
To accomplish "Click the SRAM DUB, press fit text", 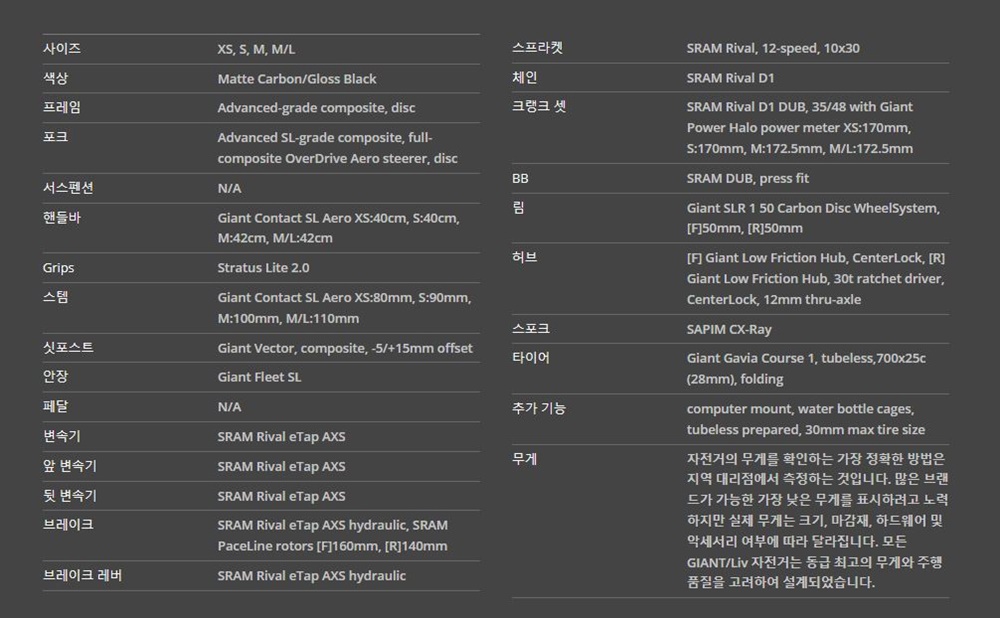I will [x=747, y=178].
